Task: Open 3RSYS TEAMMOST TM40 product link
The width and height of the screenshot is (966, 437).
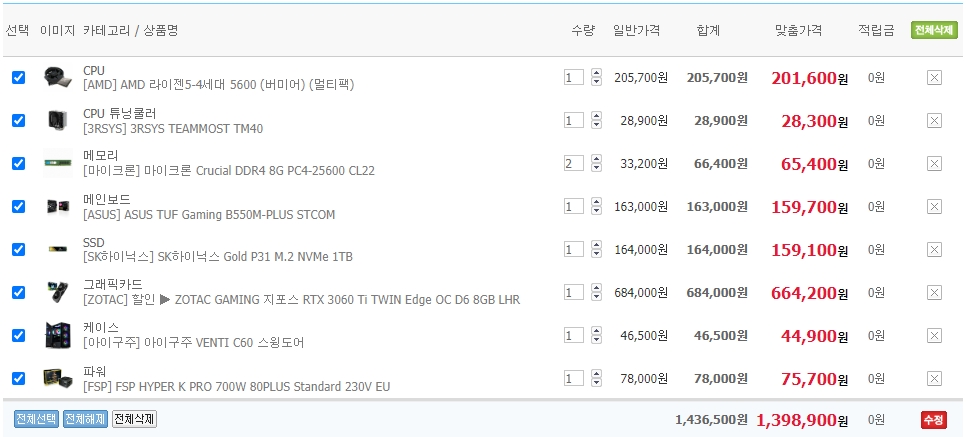Action: tap(173, 128)
